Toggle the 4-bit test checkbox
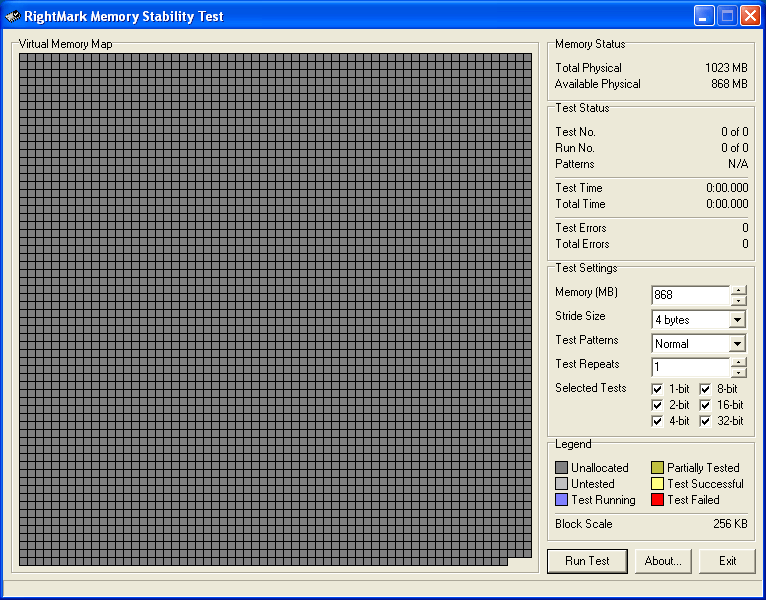Viewport: 766px width, 600px height. [657, 421]
